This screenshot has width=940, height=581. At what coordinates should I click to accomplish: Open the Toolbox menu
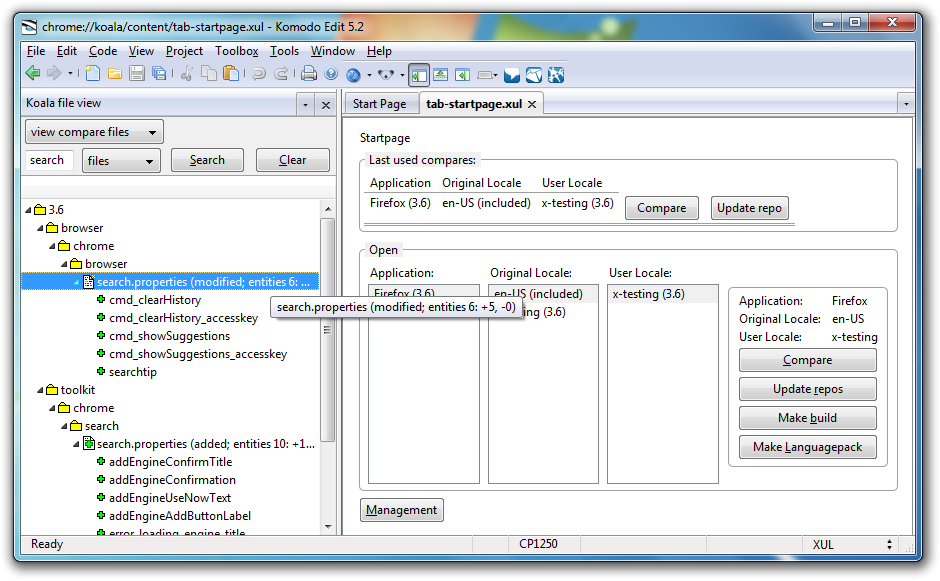click(237, 51)
